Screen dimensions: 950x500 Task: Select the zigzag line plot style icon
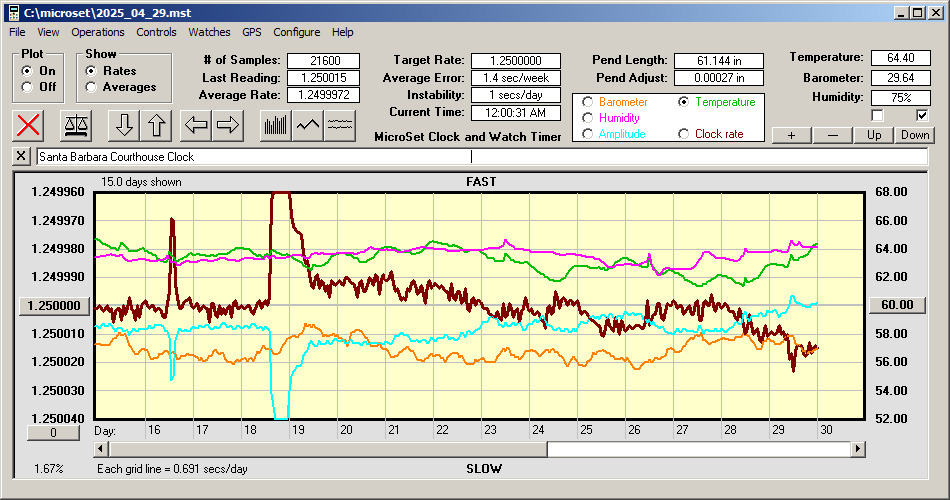tap(308, 125)
